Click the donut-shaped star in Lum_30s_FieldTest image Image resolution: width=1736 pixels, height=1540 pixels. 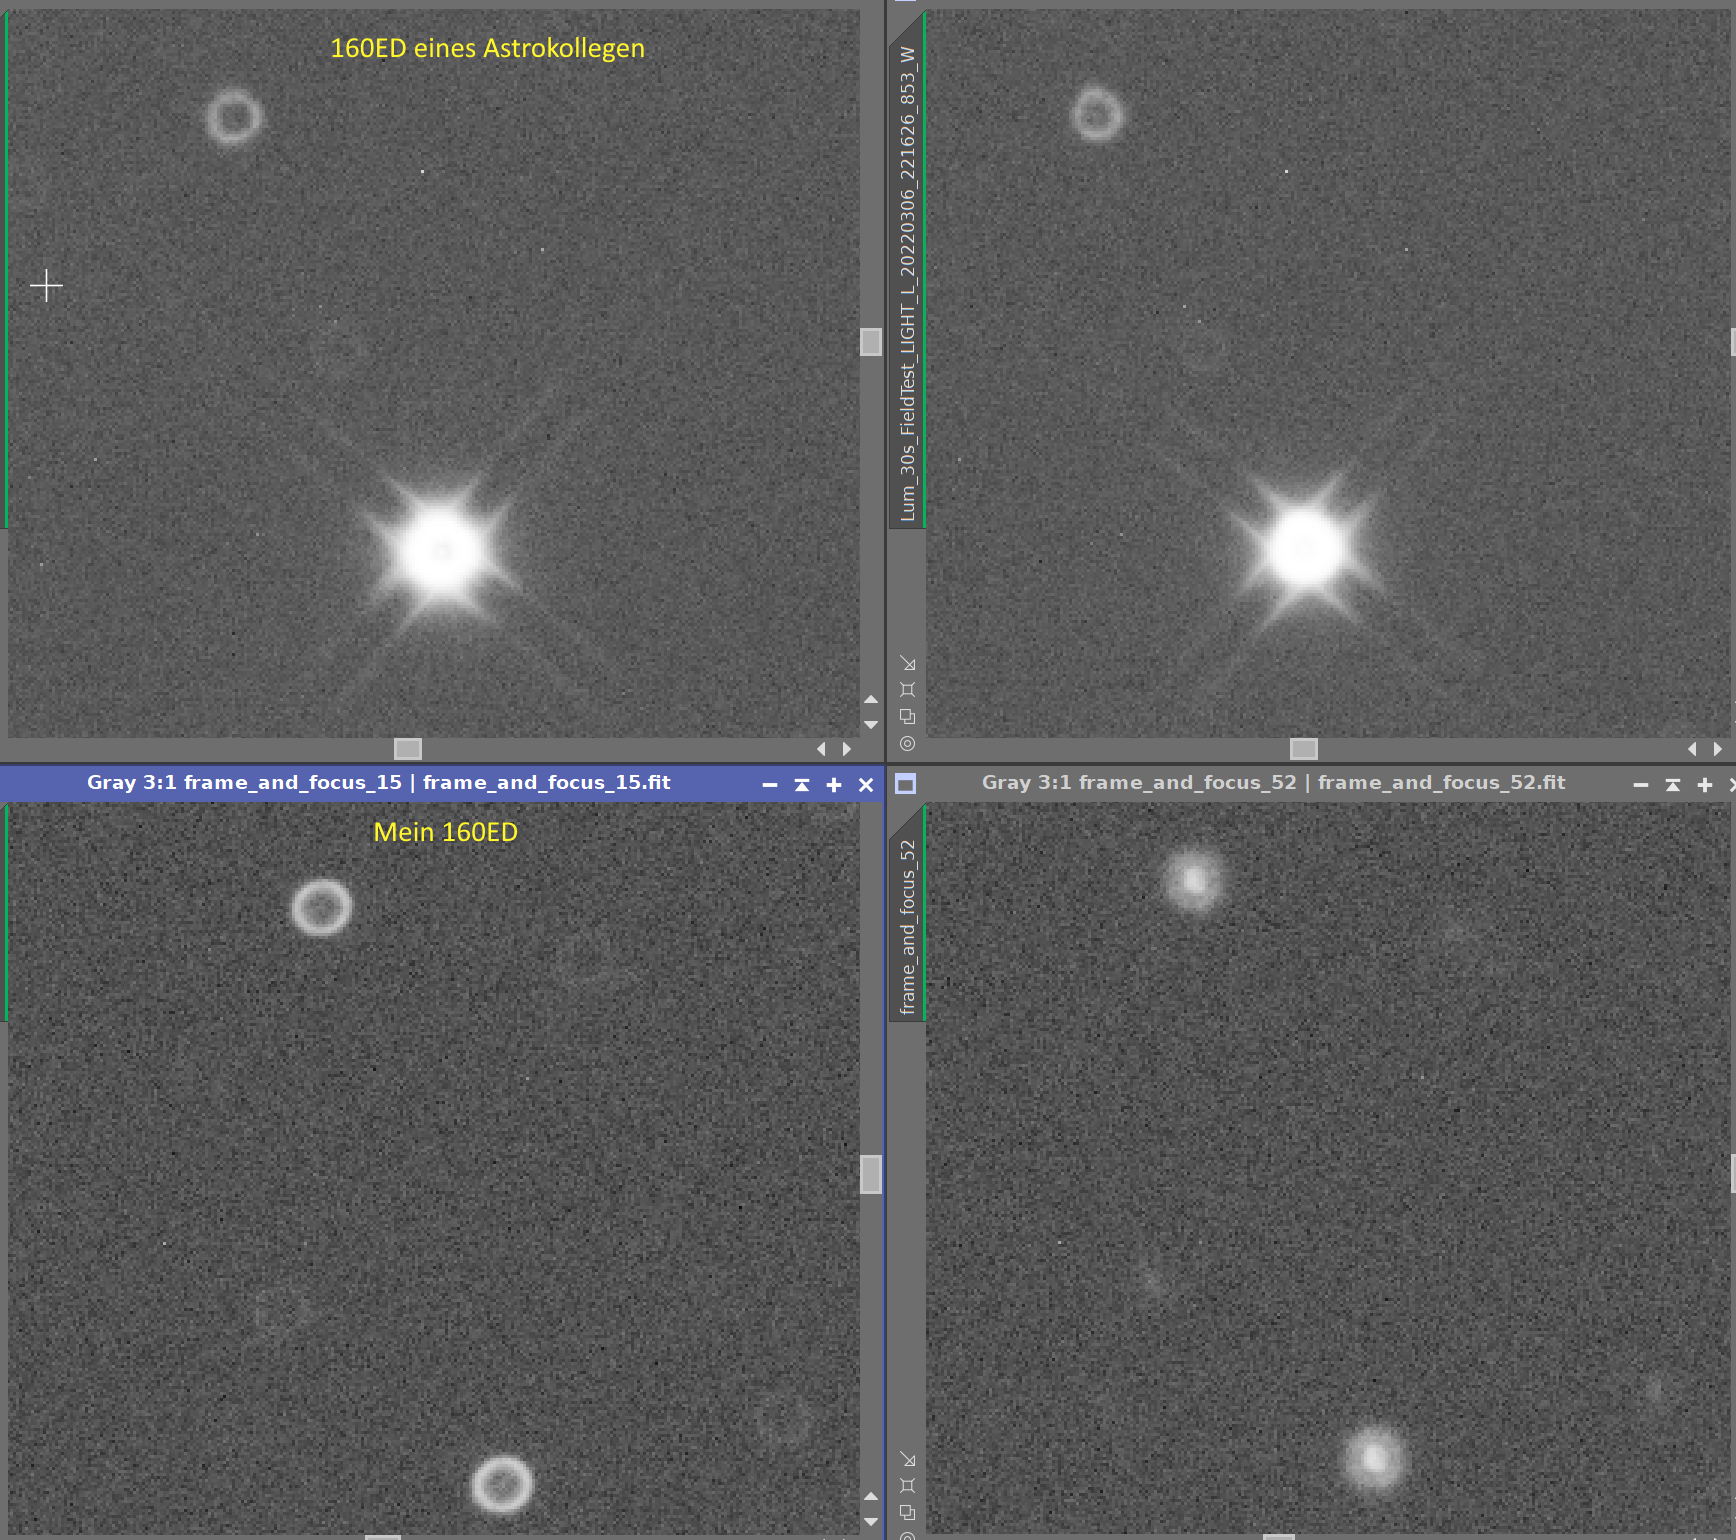click(x=1097, y=113)
